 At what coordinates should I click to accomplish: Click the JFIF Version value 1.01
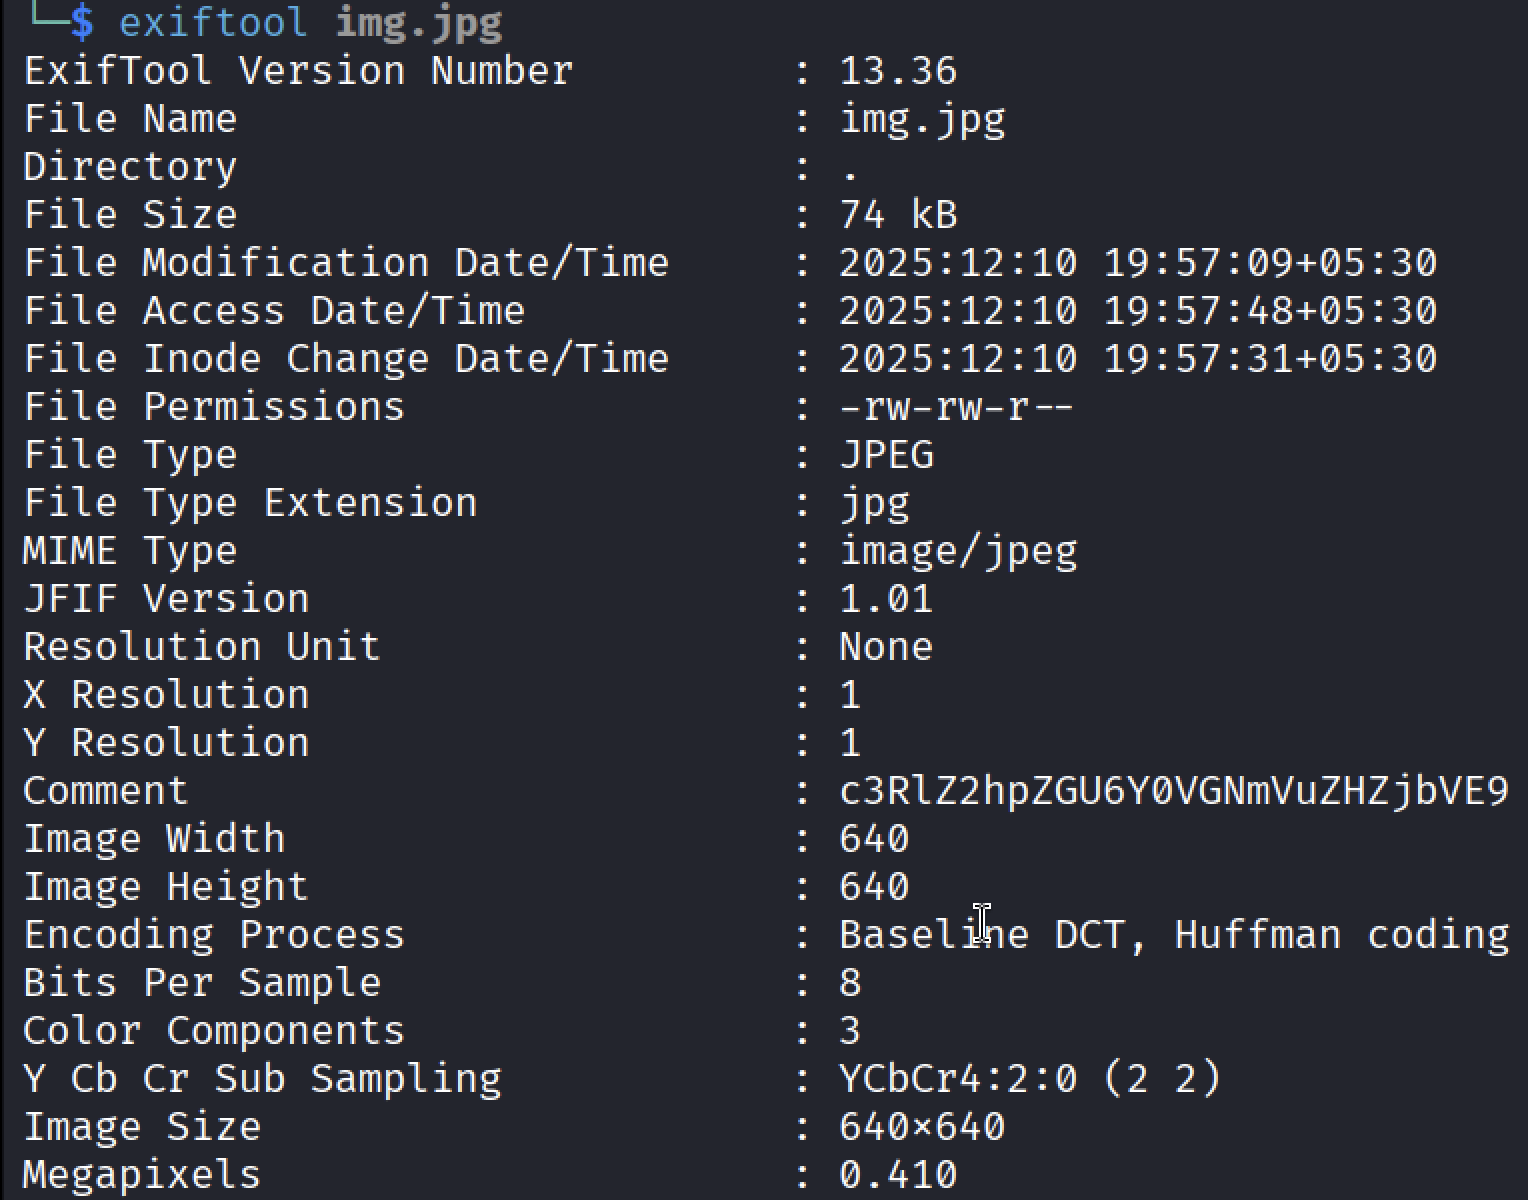click(x=886, y=599)
